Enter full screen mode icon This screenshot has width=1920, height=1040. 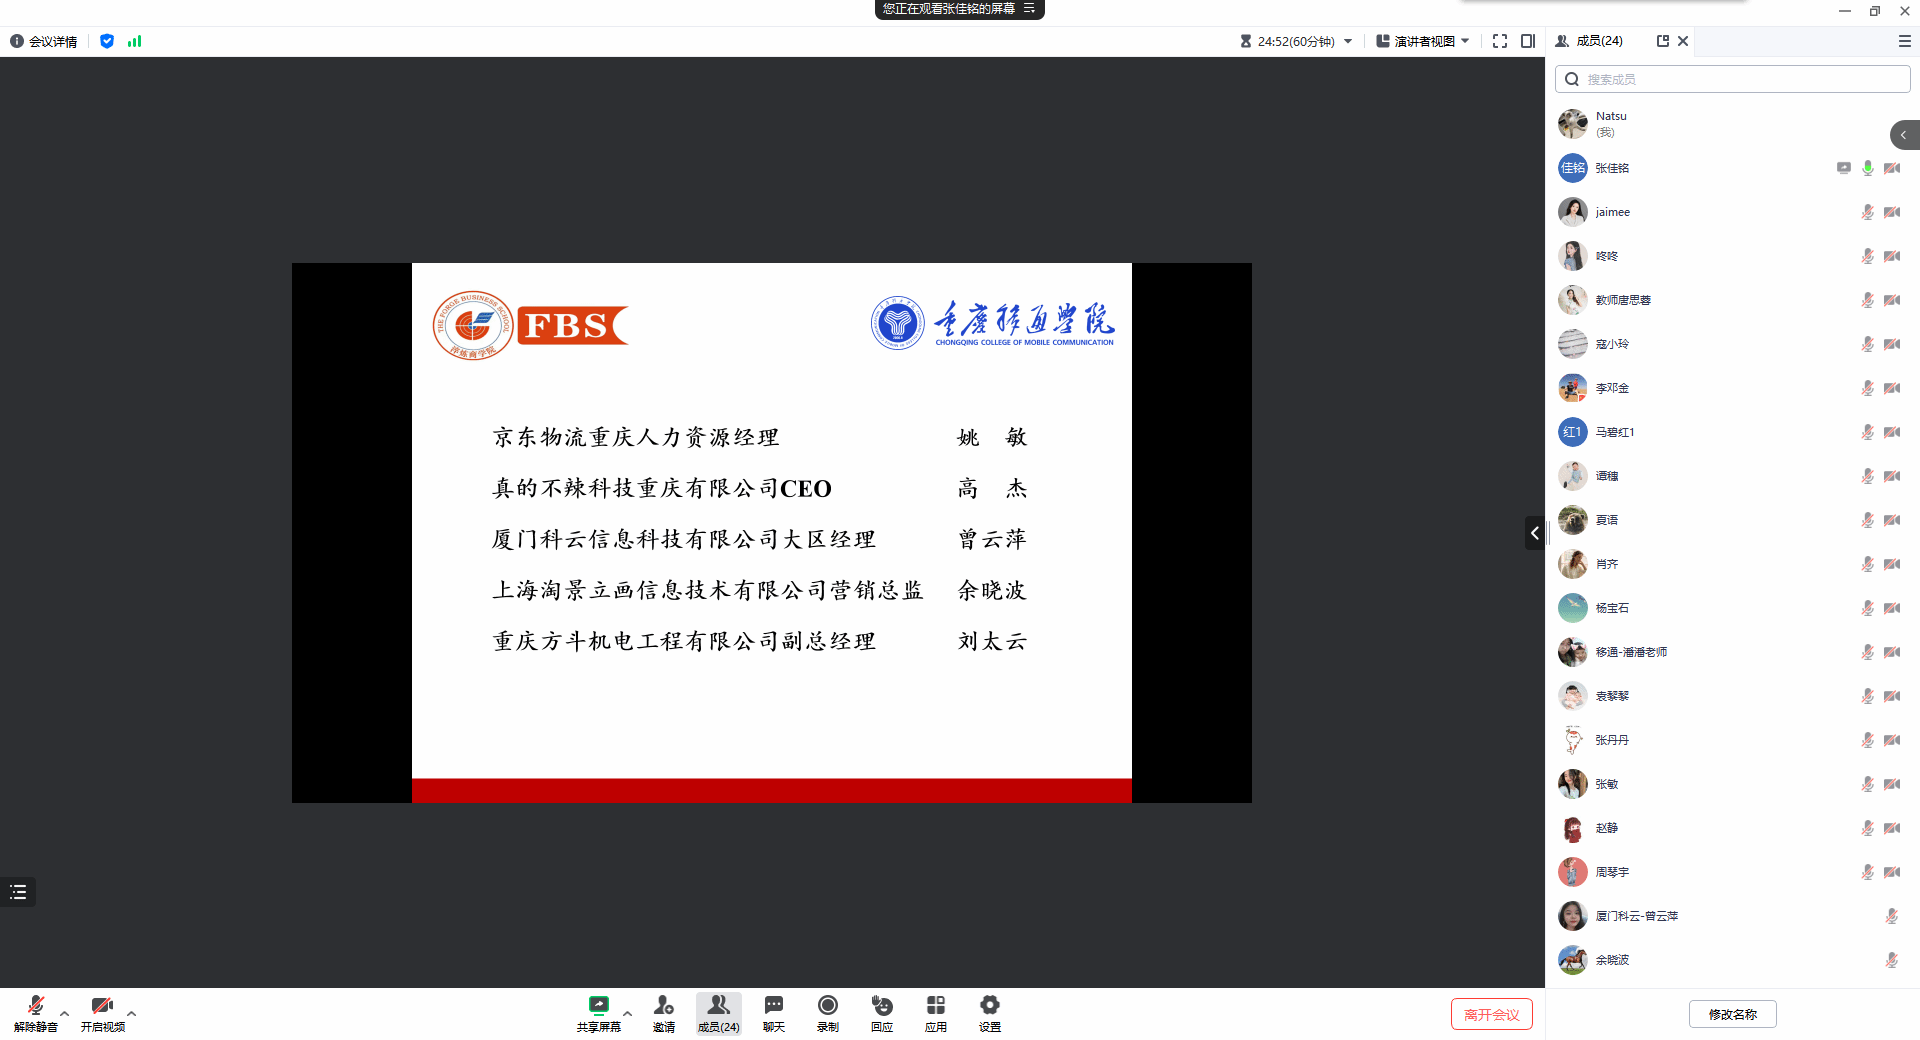(x=1499, y=41)
